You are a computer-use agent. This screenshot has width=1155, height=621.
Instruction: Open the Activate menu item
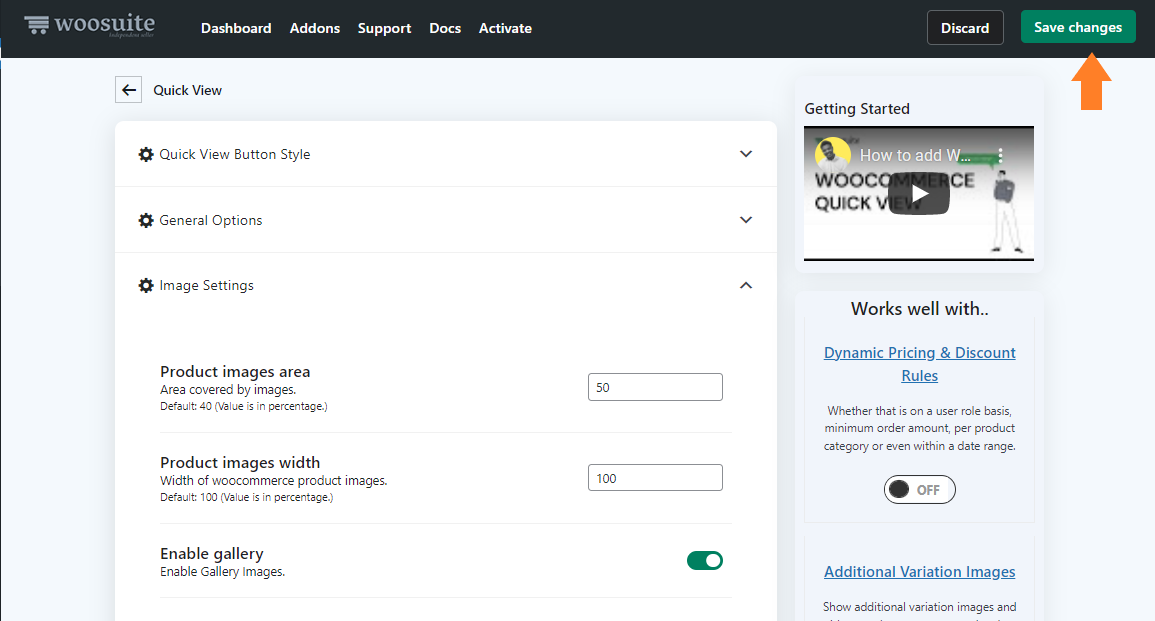click(505, 28)
